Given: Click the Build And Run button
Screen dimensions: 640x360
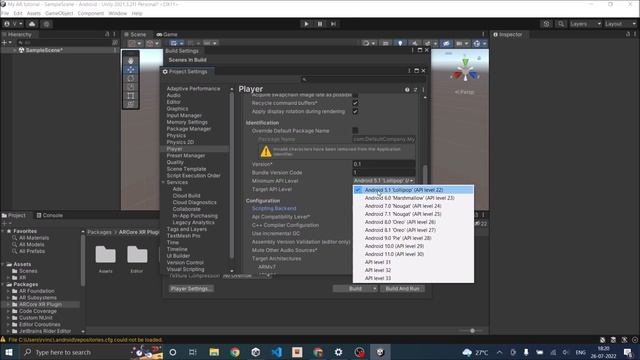Looking at the screenshot, I should [x=402, y=289].
